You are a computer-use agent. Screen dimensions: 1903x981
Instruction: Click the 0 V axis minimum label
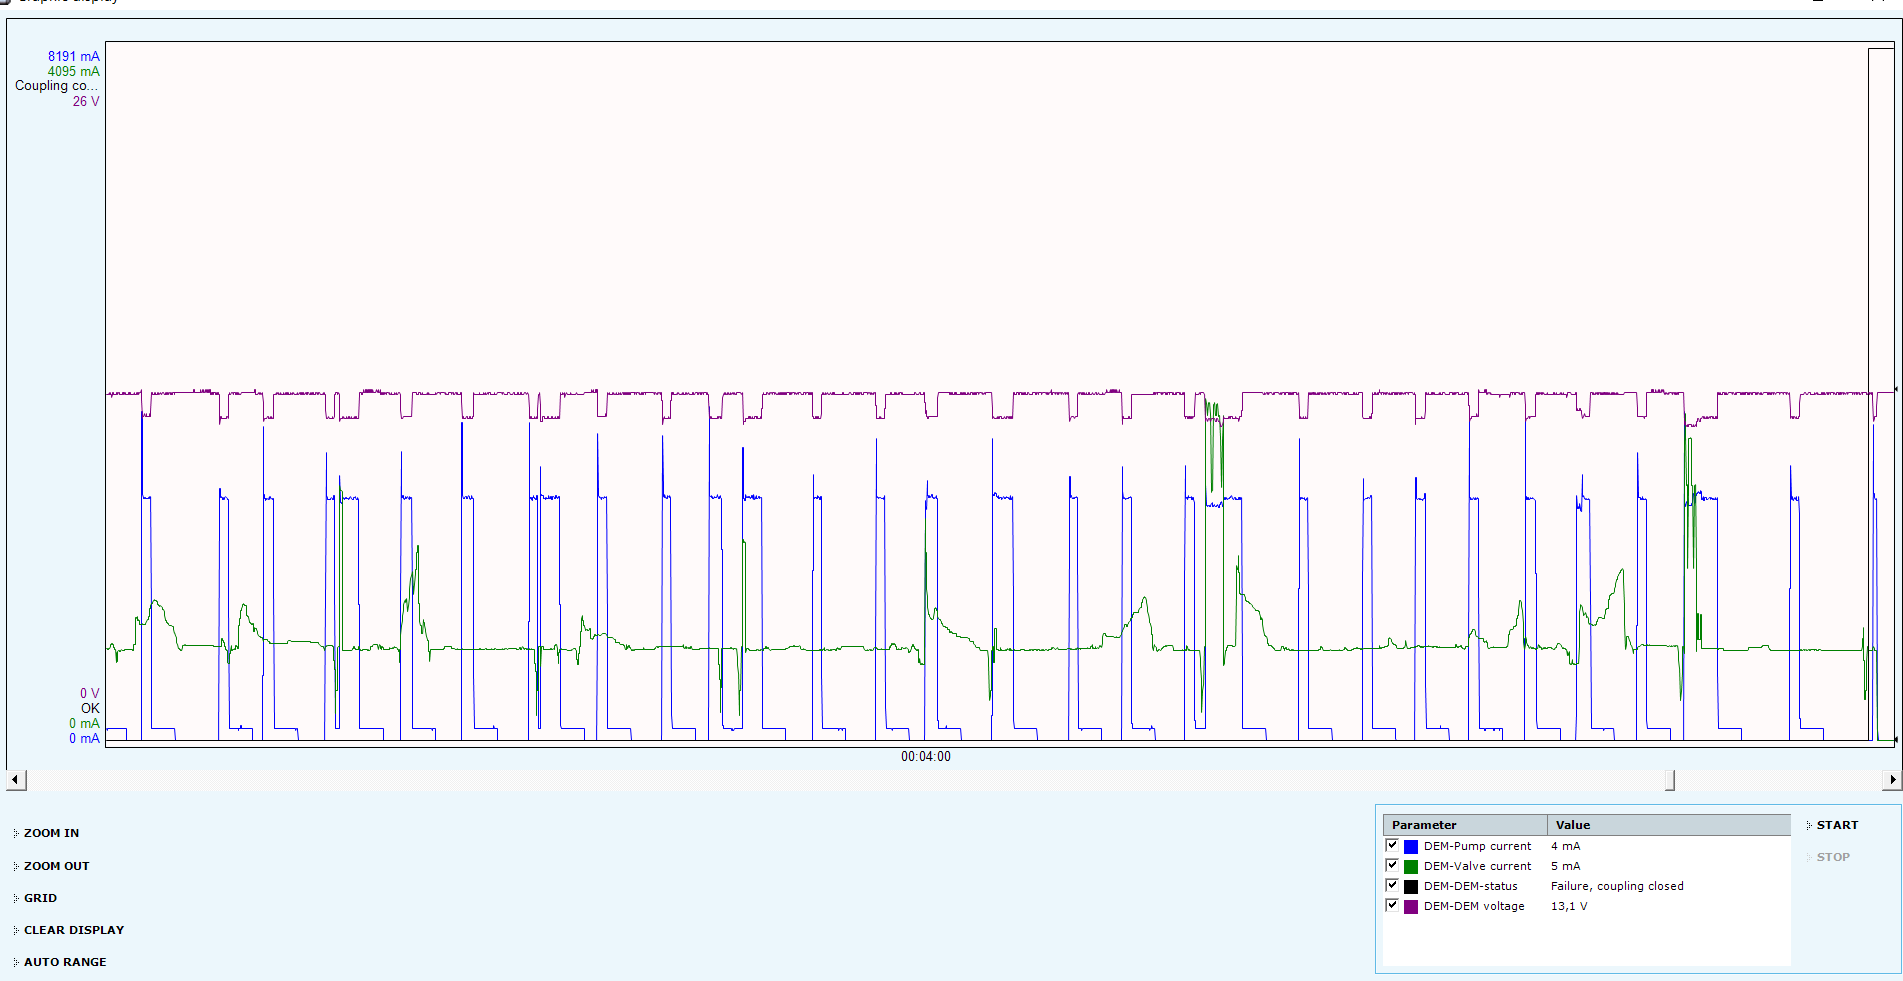pyautogui.click(x=90, y=694)
